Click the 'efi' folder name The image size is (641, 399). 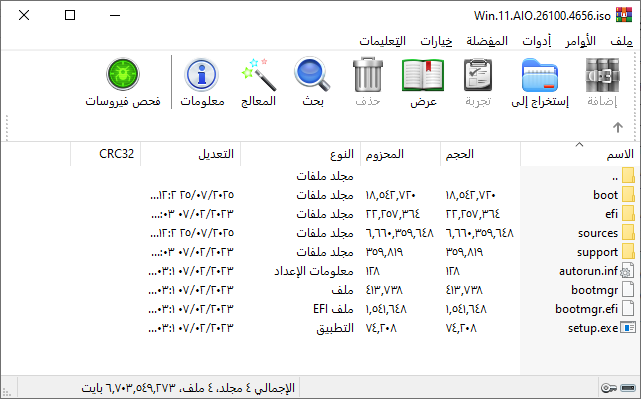pyautogui.click(x=612, y=213)
